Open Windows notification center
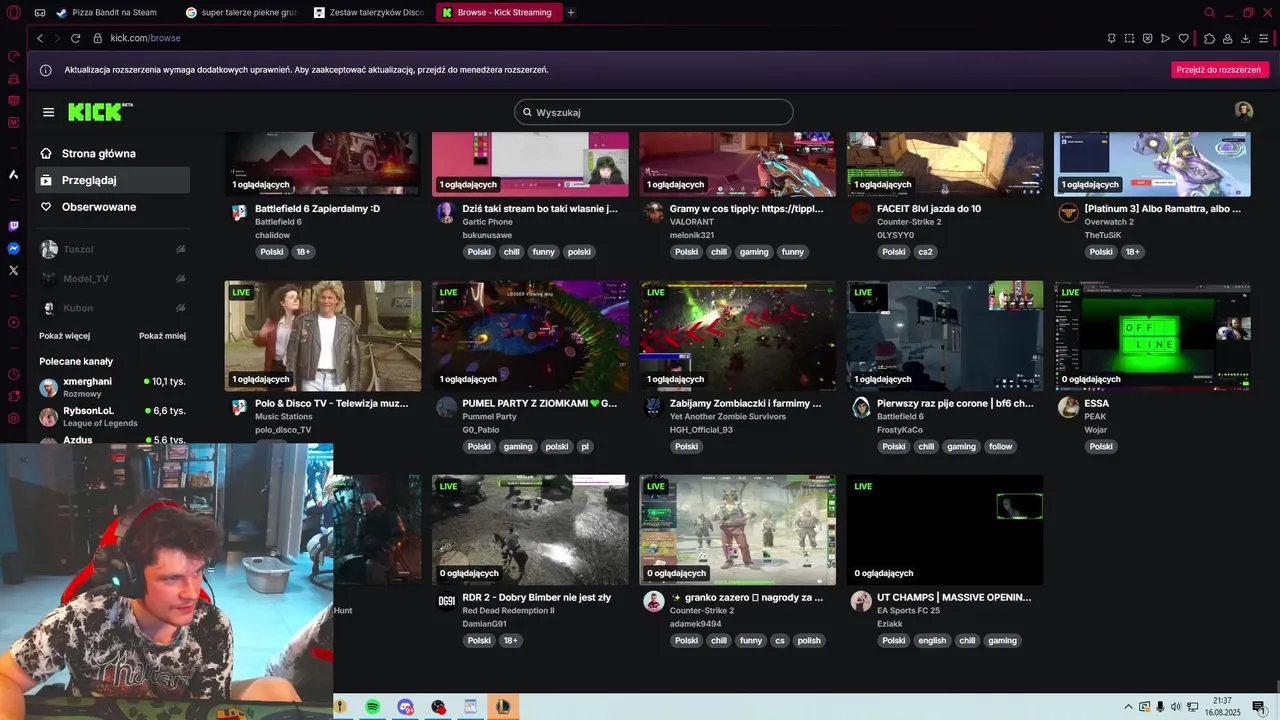This screenshot has width=1280, height=720. click(1259, 707)
